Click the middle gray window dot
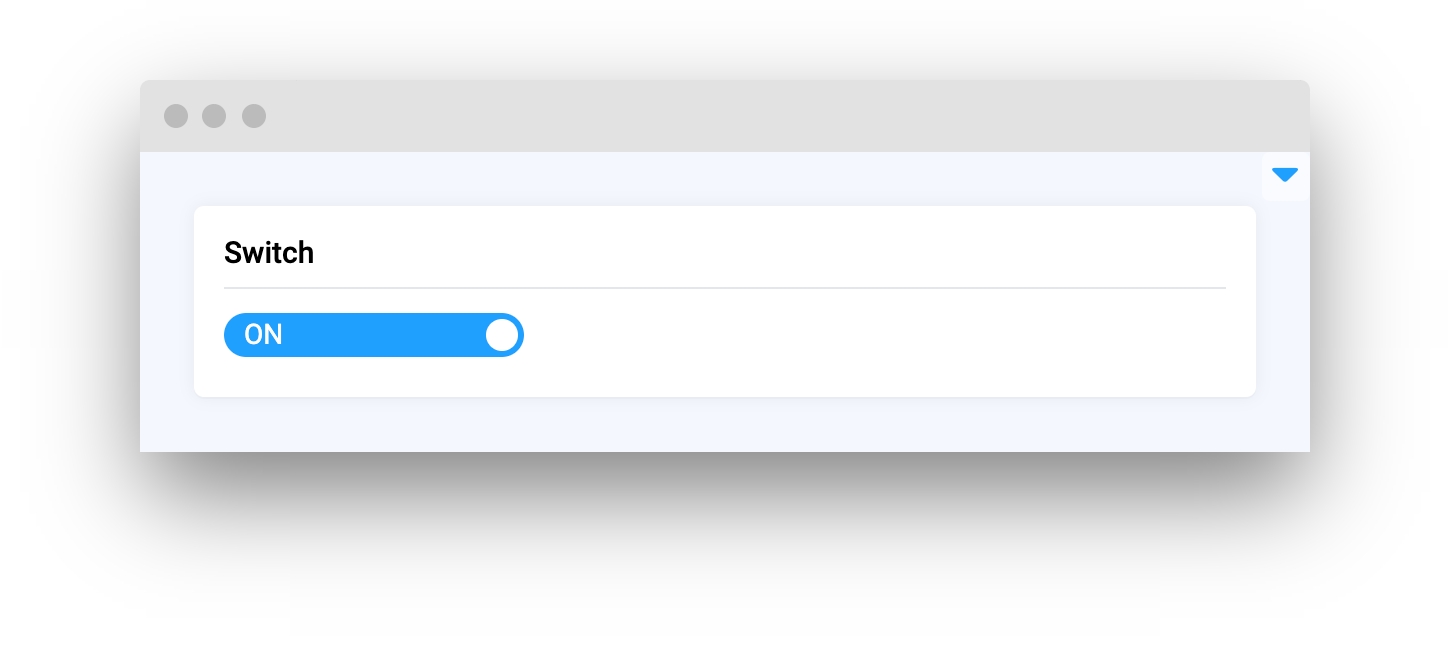The width and height of the screenshot is (1450, 652). [214, 116]
